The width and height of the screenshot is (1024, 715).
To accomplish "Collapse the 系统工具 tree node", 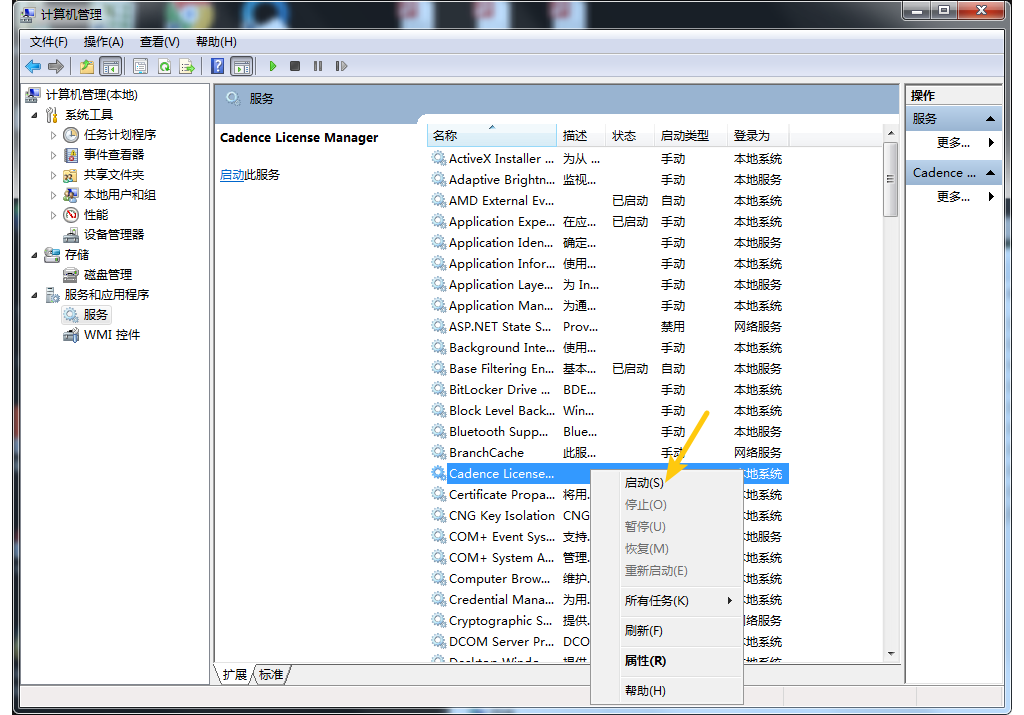I will [x=34, y=115].
